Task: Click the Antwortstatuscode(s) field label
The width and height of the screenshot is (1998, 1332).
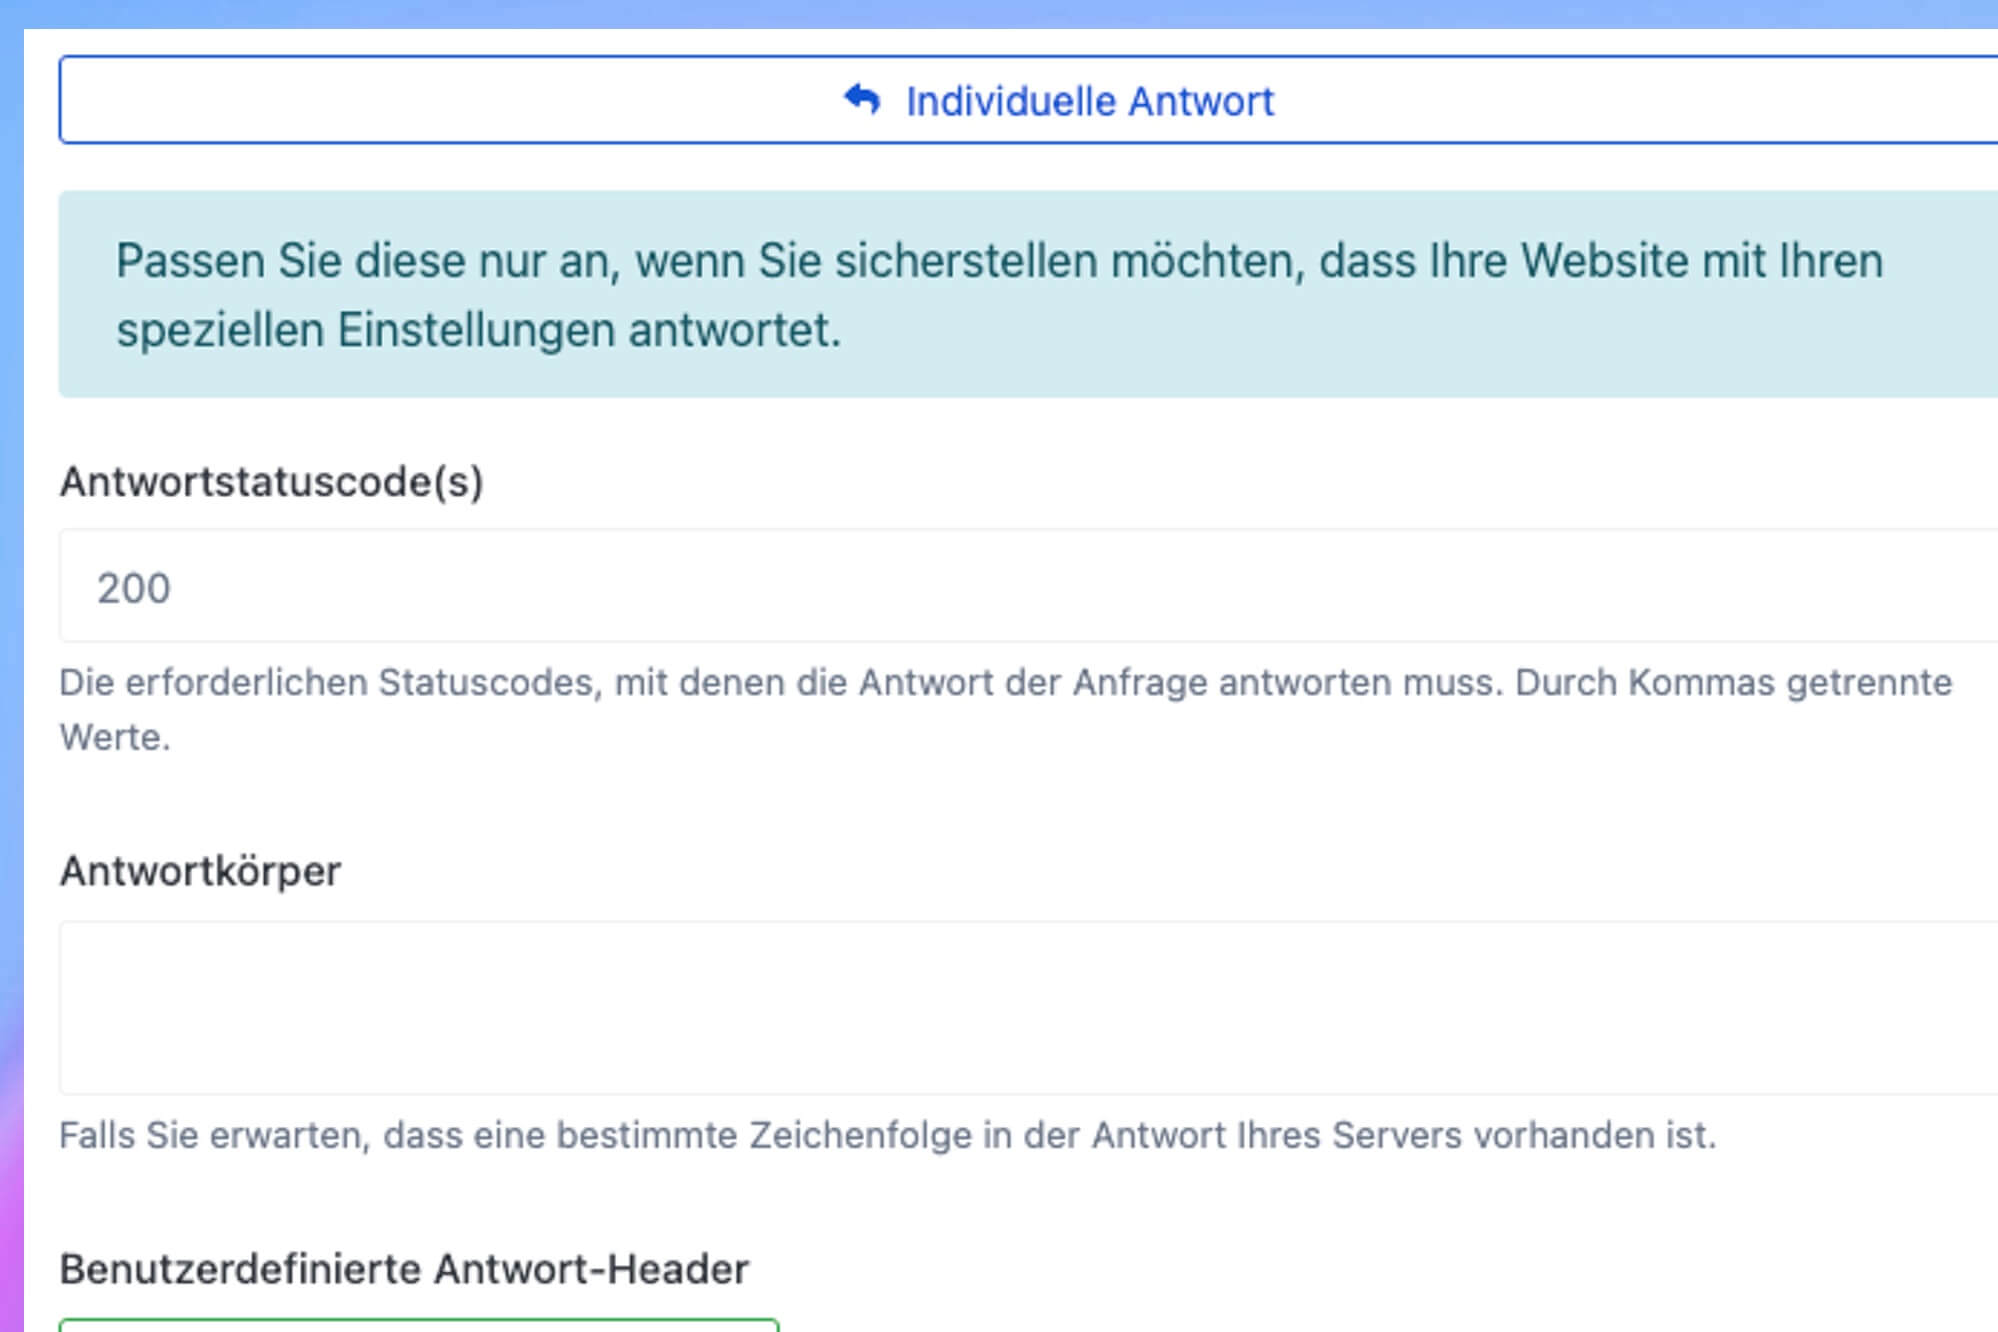Action: [272, 482]
